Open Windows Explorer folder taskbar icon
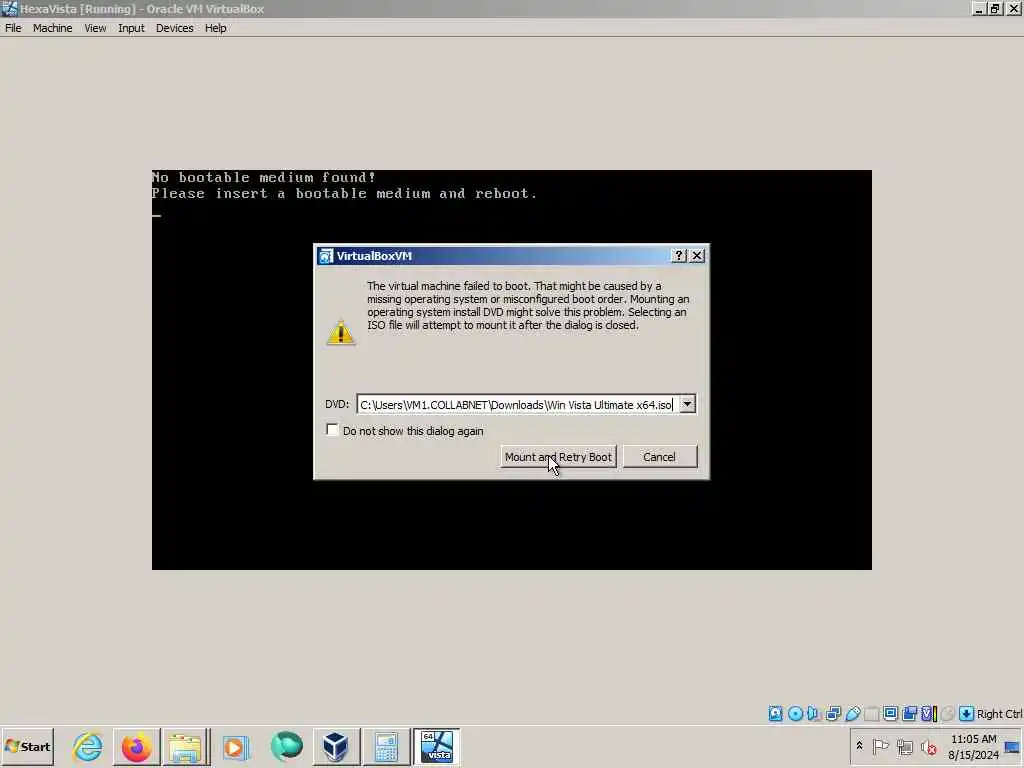1024x768 pixels. [x=186, y=746]
